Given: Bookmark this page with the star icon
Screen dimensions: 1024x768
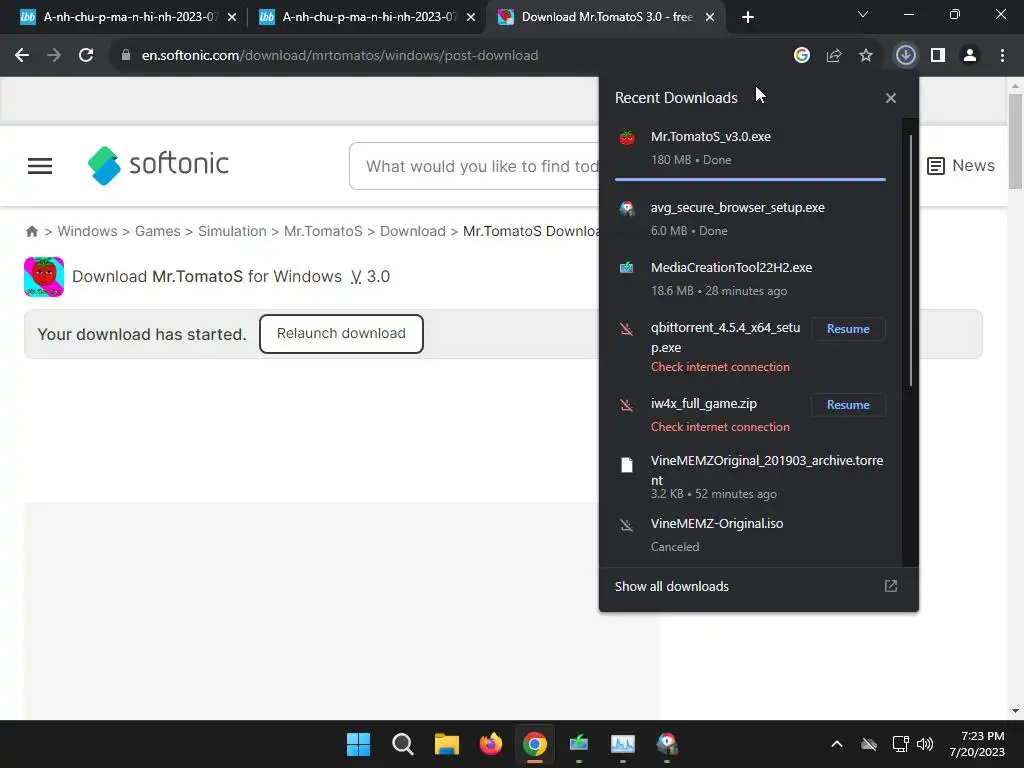Looking at the screenshot, I should (x=865, y=56).
